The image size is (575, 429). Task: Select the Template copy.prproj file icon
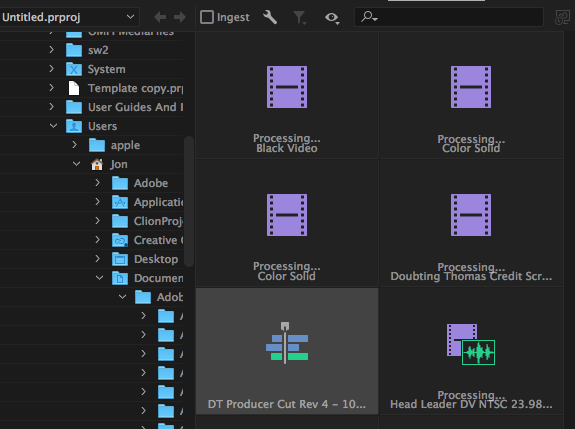(x=74, y=88)
